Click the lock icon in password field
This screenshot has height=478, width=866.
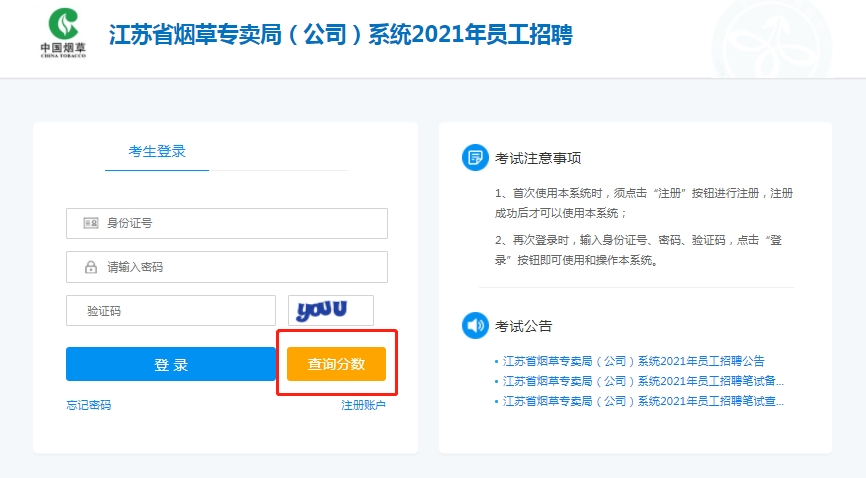tap(91, 267)
